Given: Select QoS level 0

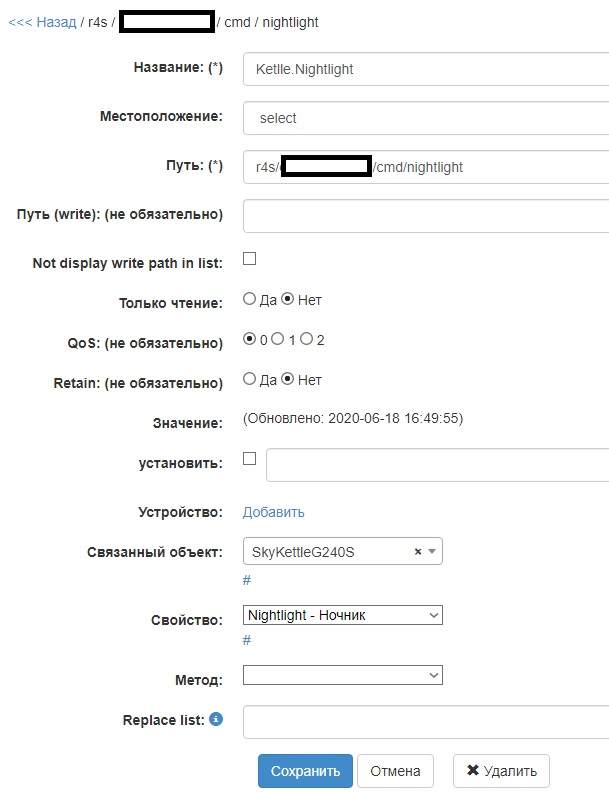Looking at the screenshot, I should click(249, 339).
